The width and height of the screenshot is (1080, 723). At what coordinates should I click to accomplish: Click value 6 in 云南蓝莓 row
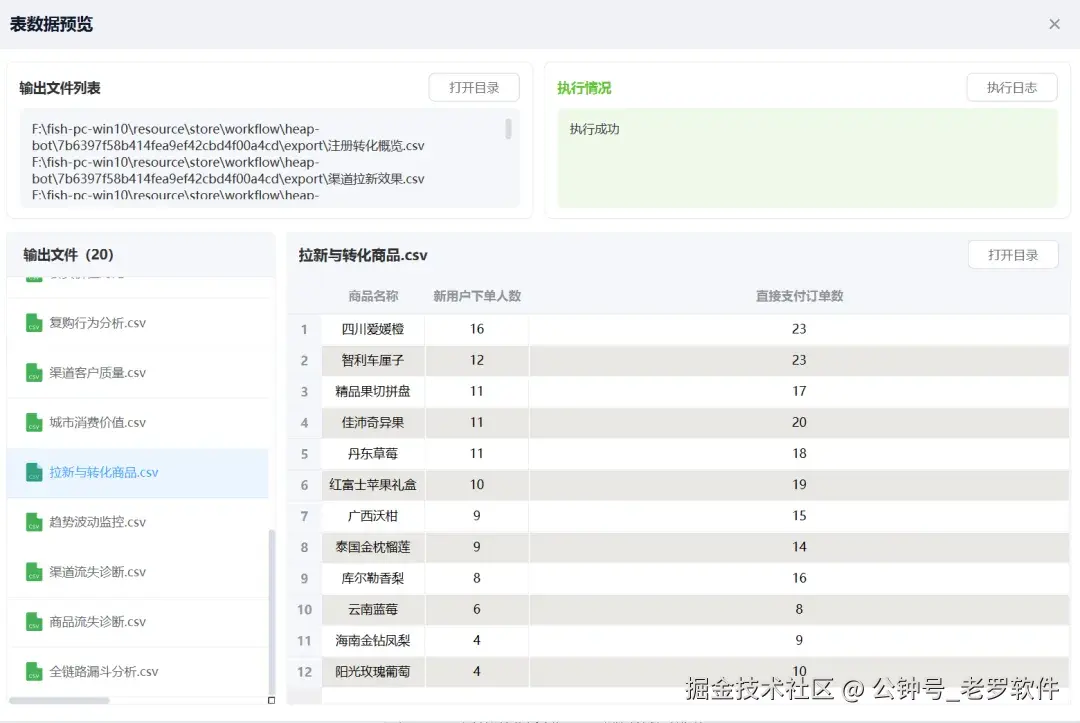click(477, 609)
